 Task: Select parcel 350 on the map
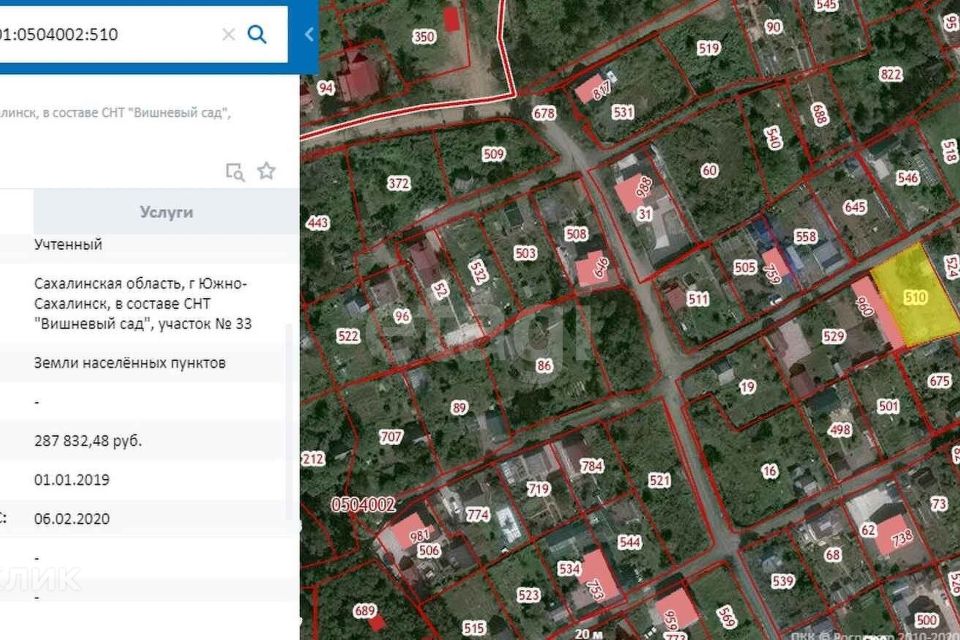pyautogui.click(x=424, y=38)
